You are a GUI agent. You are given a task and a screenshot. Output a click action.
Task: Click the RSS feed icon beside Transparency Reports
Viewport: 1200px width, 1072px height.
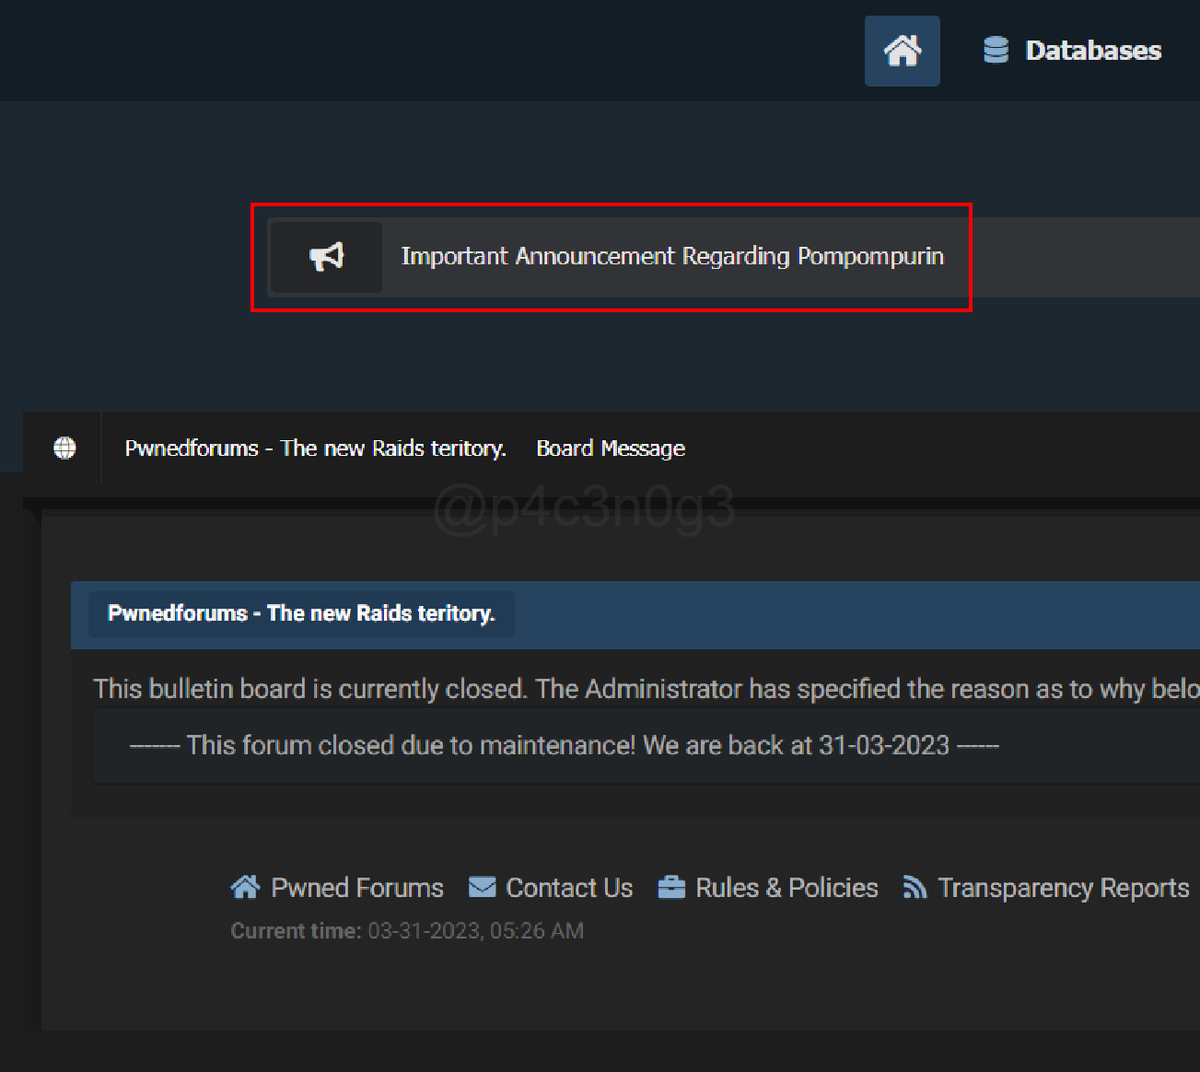pyautogui.click(x=914, y=887)
